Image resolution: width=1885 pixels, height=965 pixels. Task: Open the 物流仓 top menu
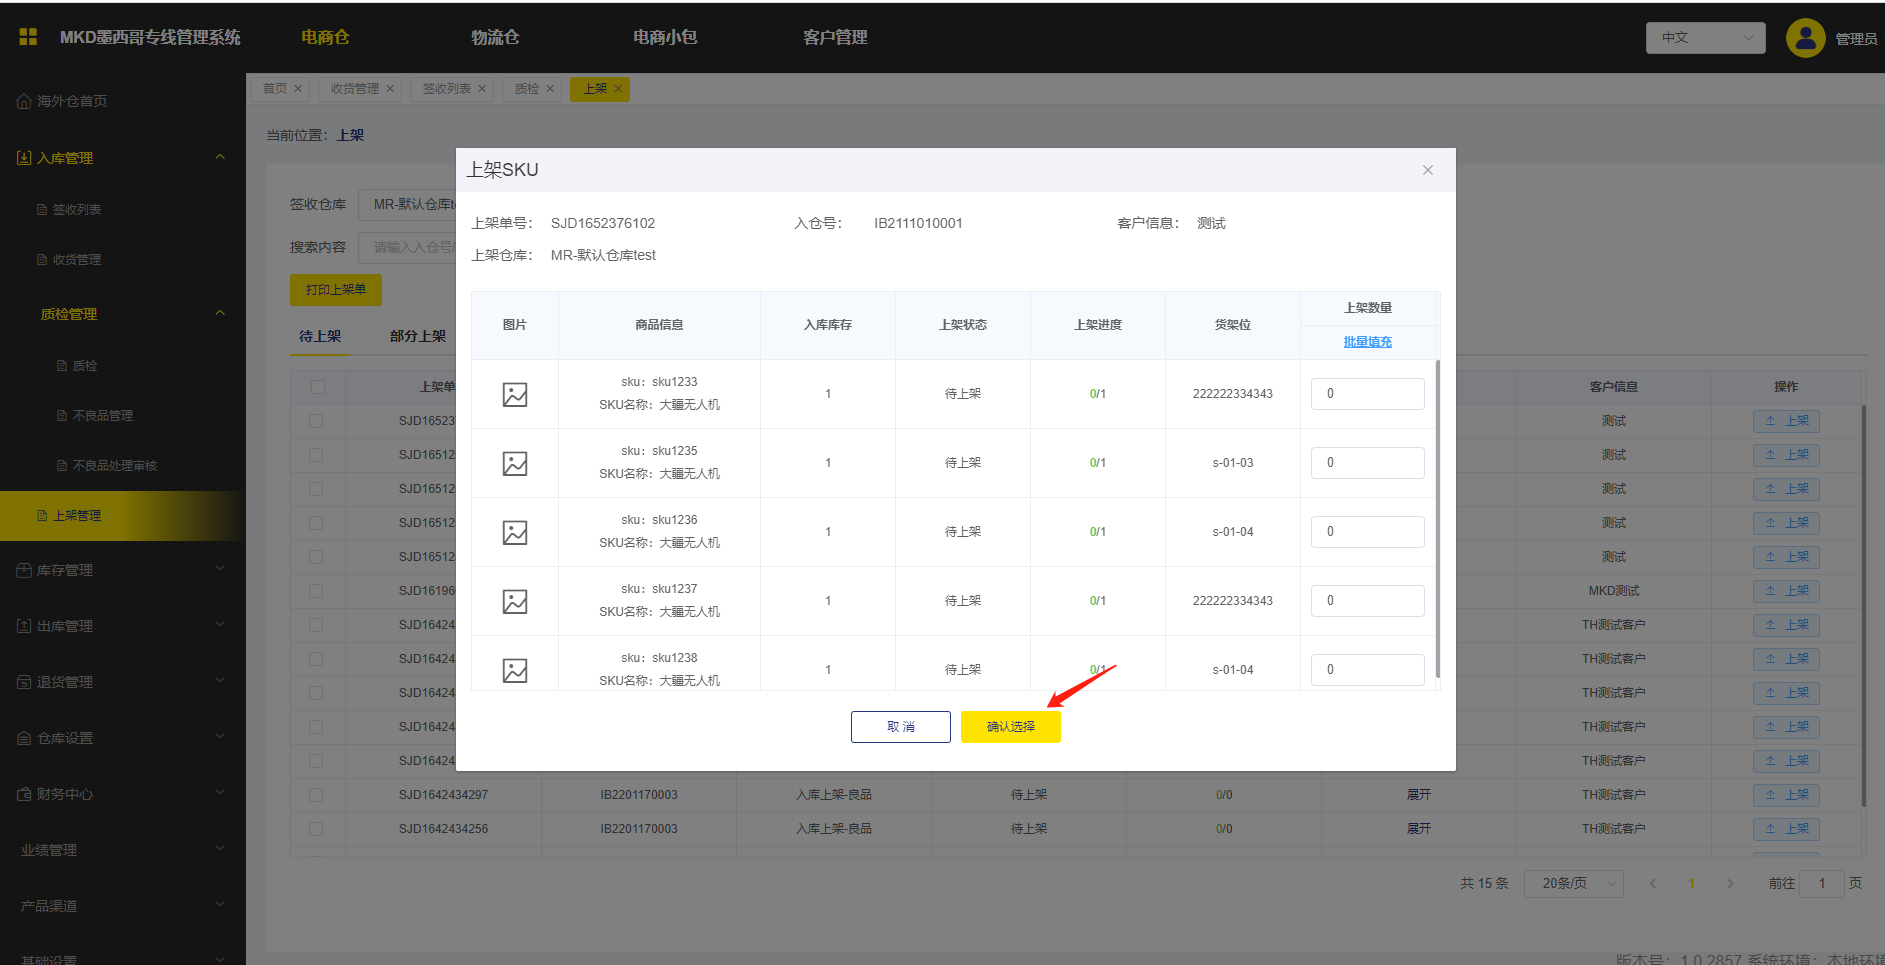(x=495, y=37)
